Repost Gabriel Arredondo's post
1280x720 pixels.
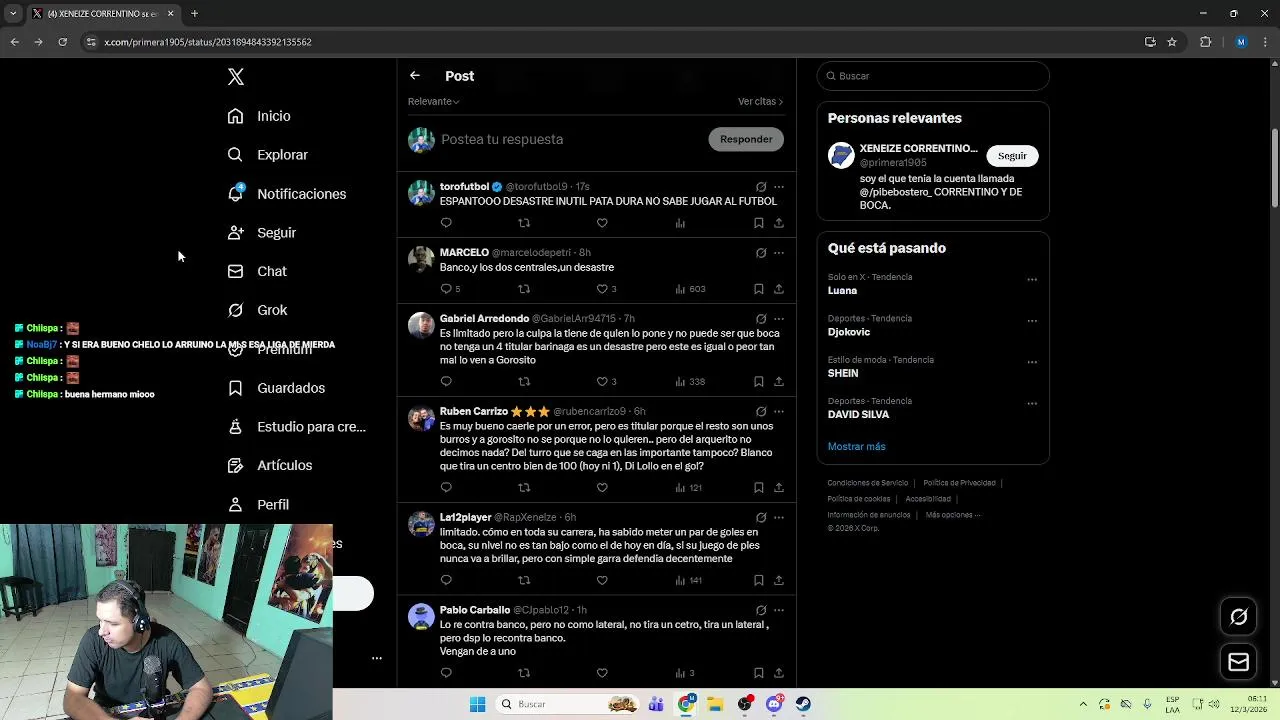coord(524,382)
